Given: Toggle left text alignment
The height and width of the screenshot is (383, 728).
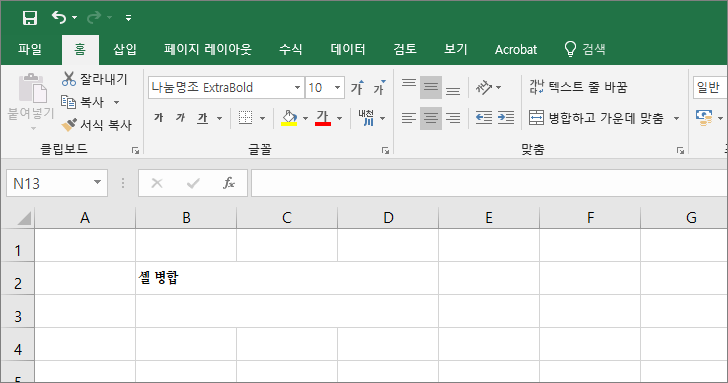Looking at the screenshot, I should tap(409, 118).
